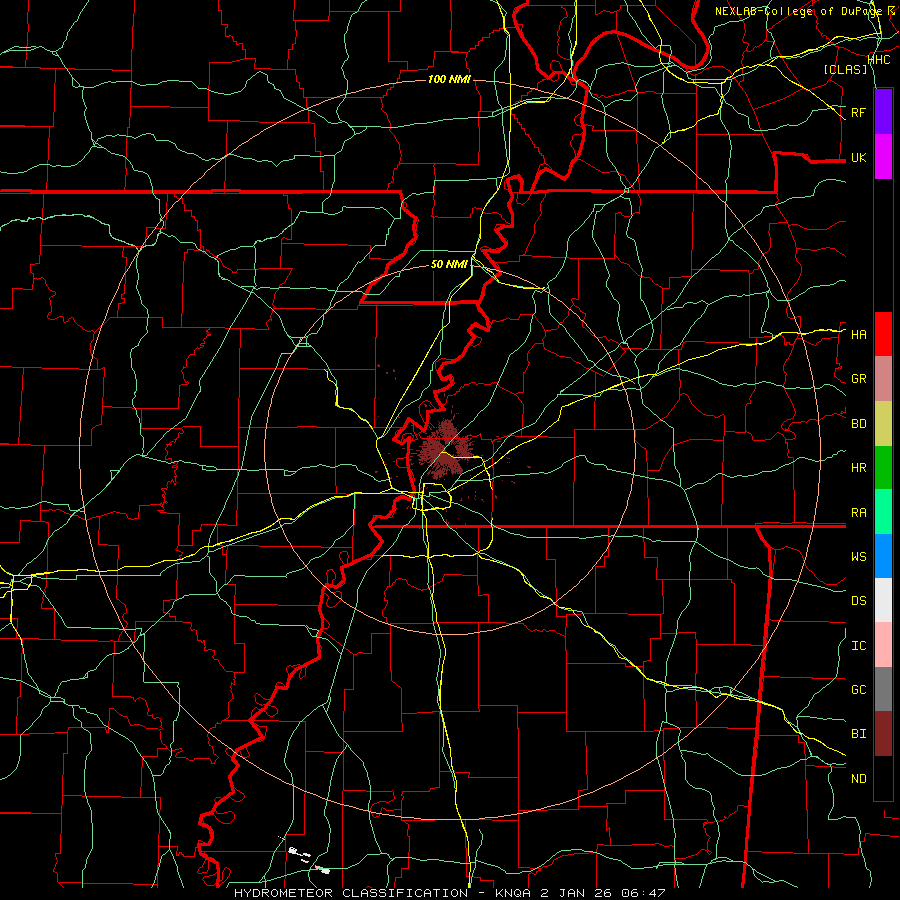Viewport: 900px width, 900px height.
Task: Click the 50 NMI range ring label
Action: pos(449,264)
